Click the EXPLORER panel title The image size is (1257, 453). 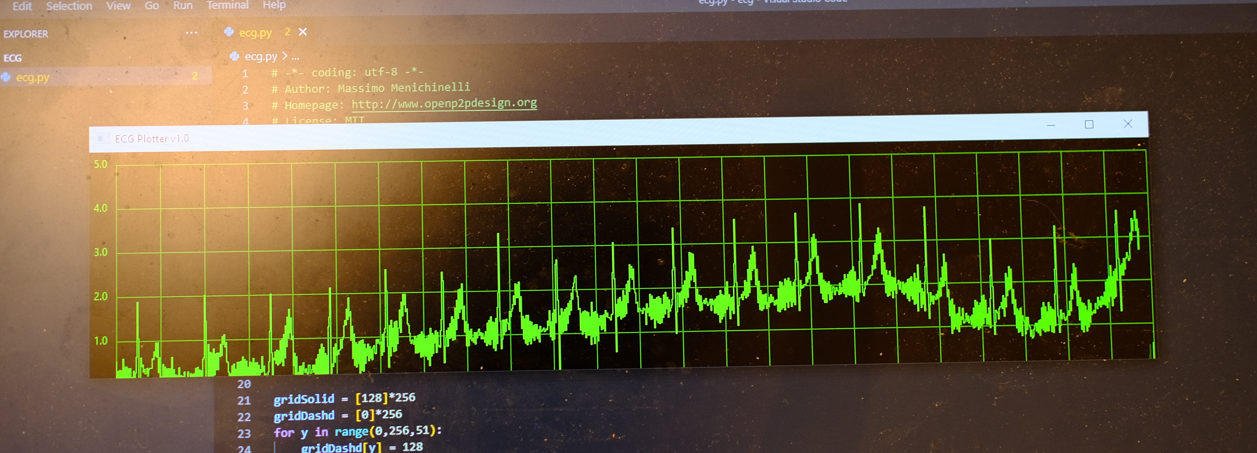coord(25,34)
